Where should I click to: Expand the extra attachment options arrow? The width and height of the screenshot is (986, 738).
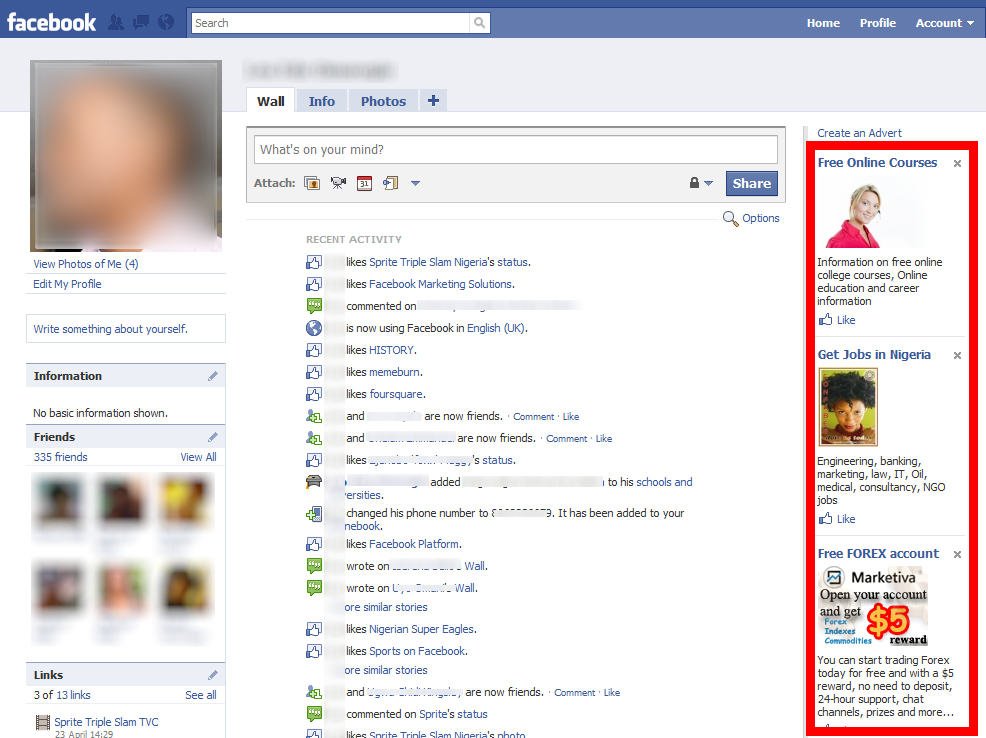(x=415, y=184)
